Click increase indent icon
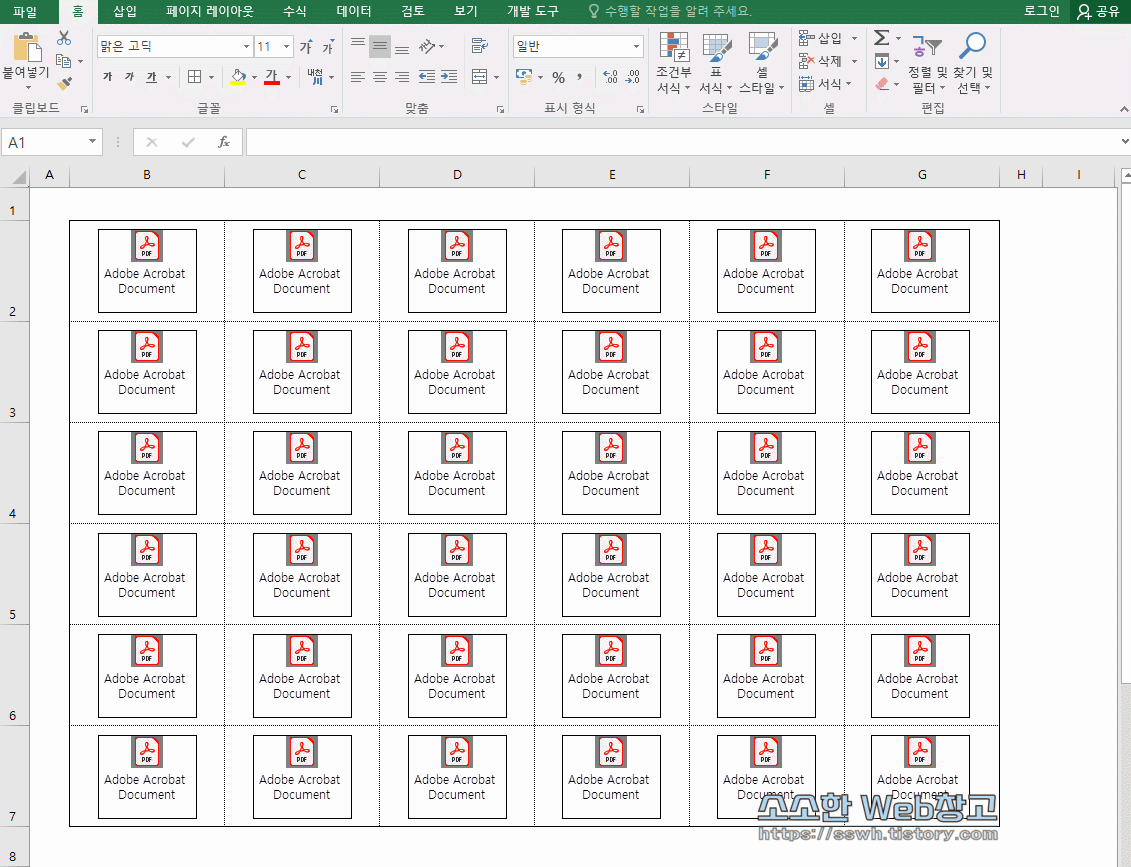Screen dimensions: 1131x867 (449, 76)
